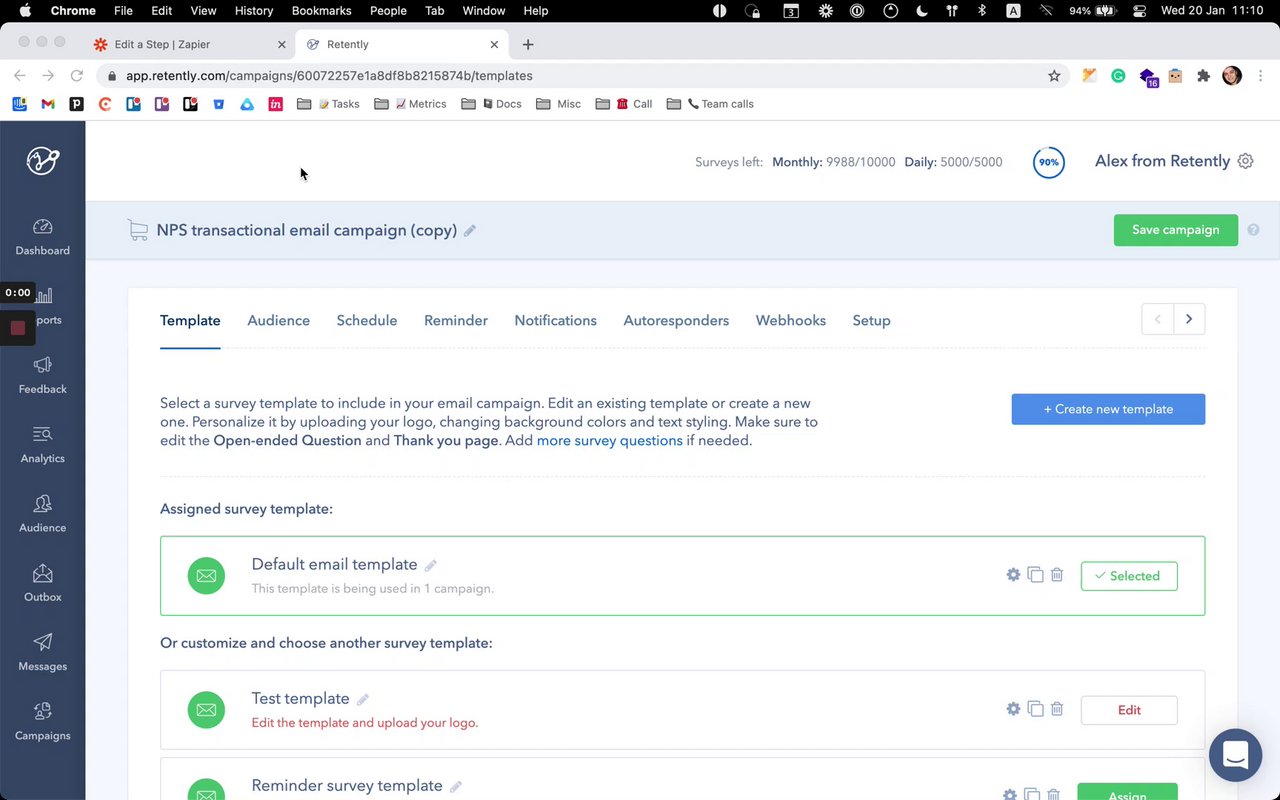Go to Analytics in the sidebar
This screenshot has width=1280, height=800.
point(42,445)
